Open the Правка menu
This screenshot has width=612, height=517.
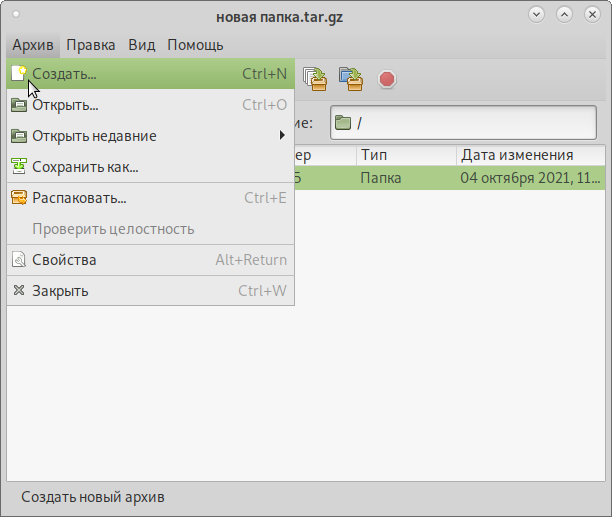[91, 45]
